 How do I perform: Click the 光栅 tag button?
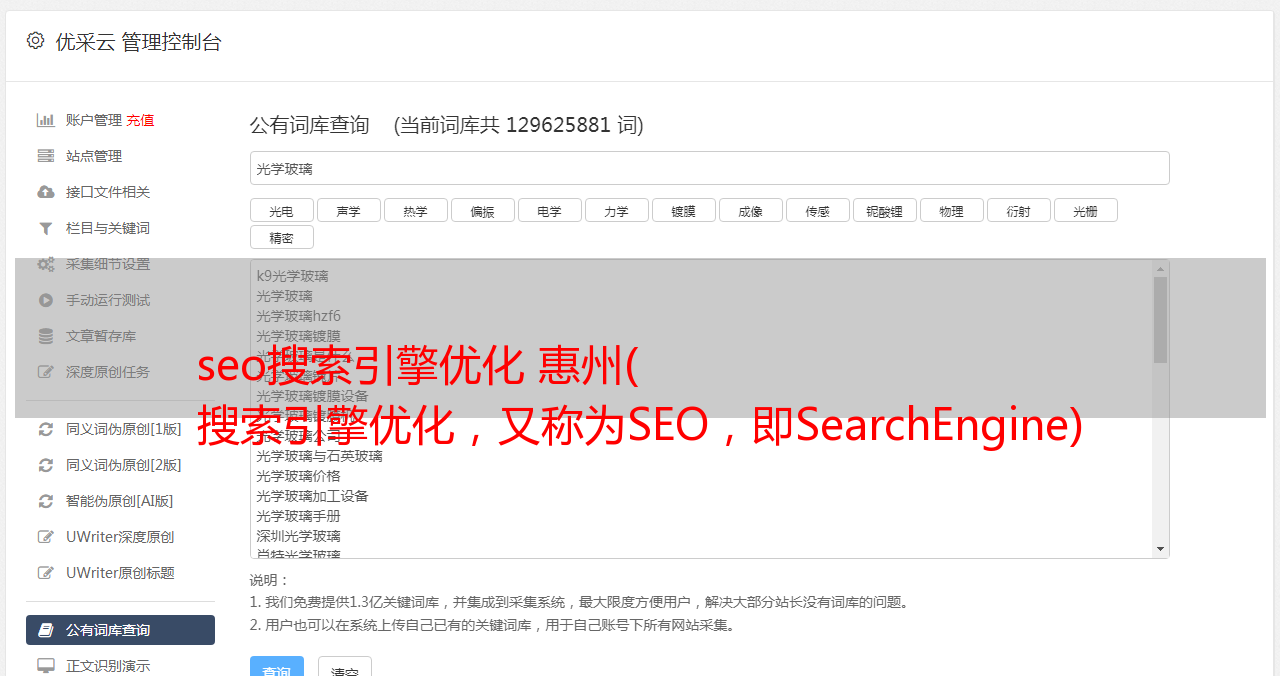(x=1086, y=210)
